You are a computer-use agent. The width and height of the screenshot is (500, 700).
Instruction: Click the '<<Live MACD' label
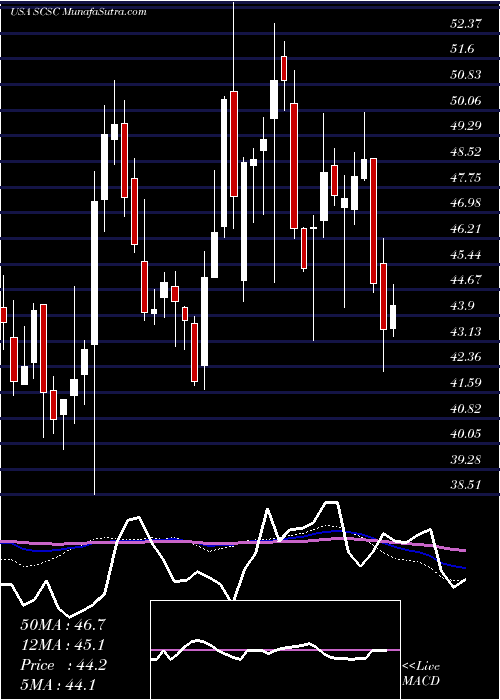(x=421, y=674)
